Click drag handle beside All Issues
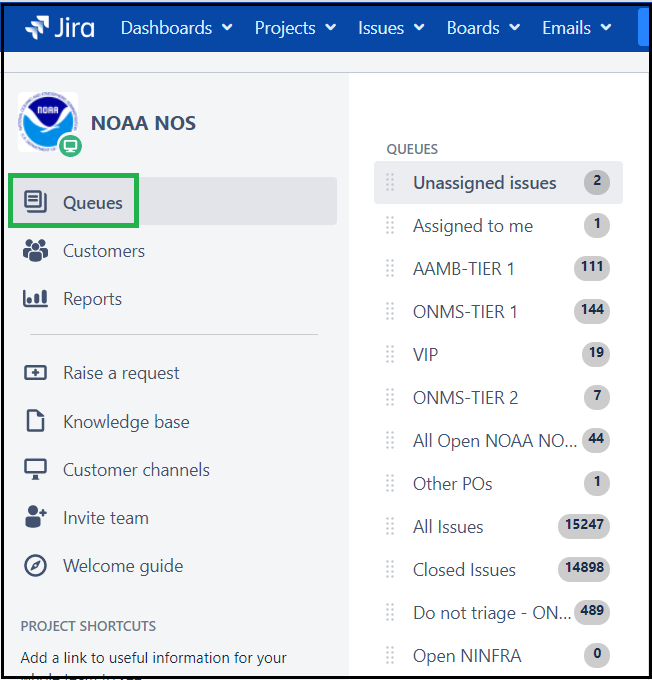The image size is (652, 680). click(390, 526)
